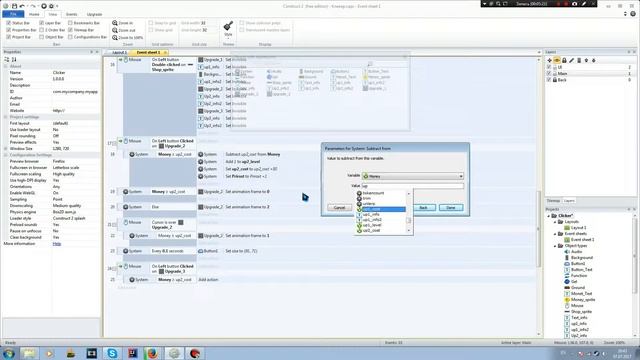Enable the Bookmarks Bar checkbox
The image size is (640, 360).
70,23
